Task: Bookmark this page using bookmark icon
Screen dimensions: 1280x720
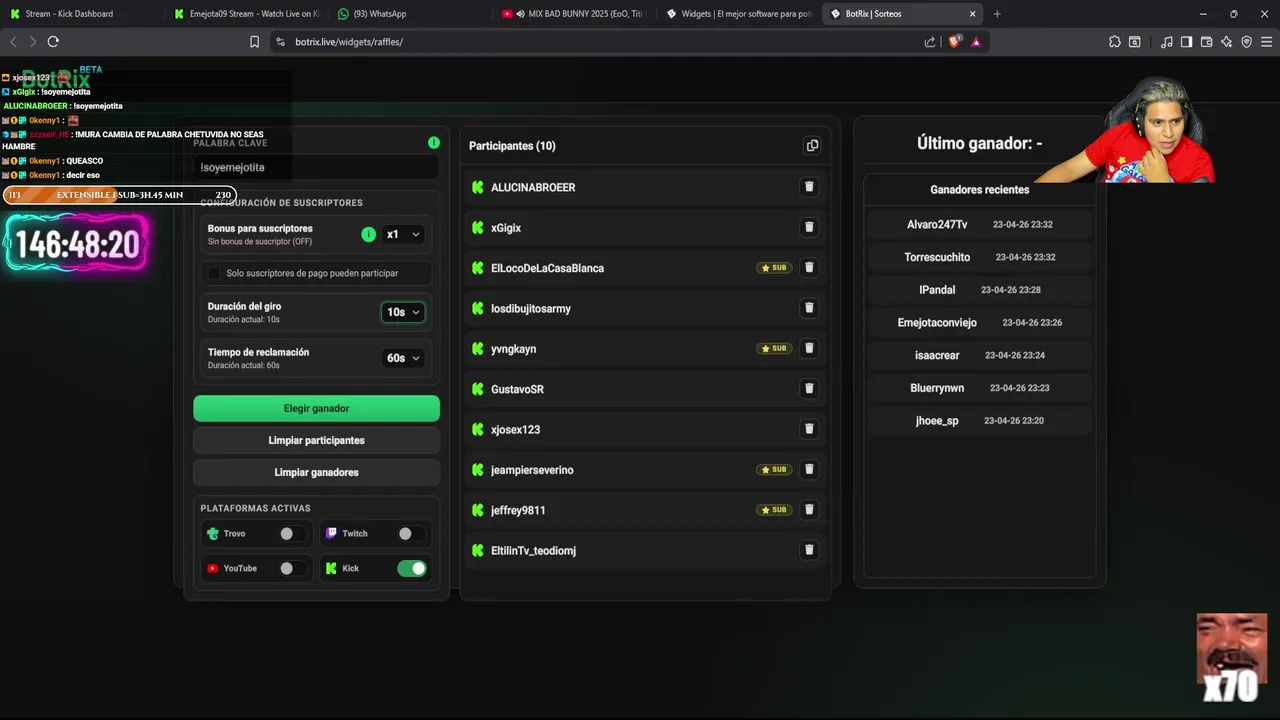Action: [254, 42]
